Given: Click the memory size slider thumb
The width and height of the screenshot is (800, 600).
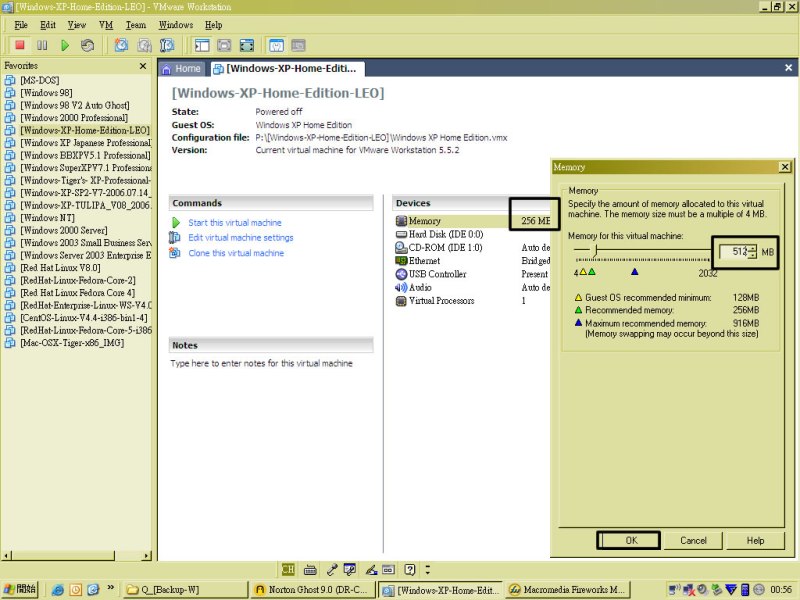Looking at the screenshot, I should (595, 250).
